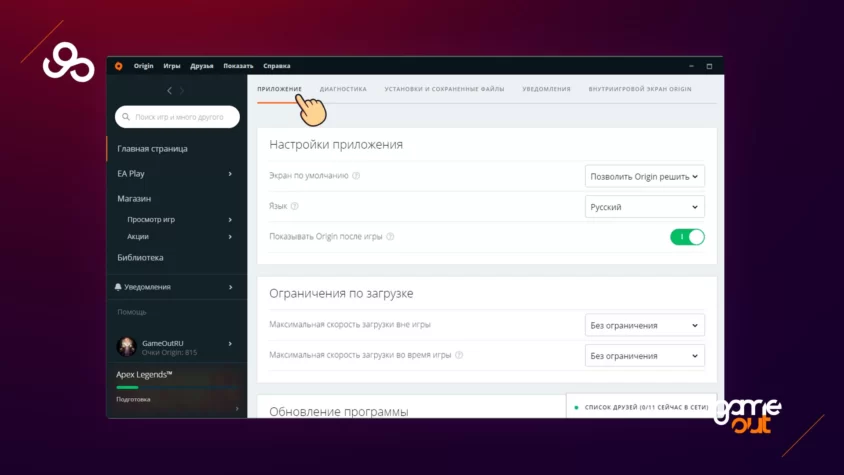Open Магазин in sidebar
844x475 pixels.
click(134, 199)
